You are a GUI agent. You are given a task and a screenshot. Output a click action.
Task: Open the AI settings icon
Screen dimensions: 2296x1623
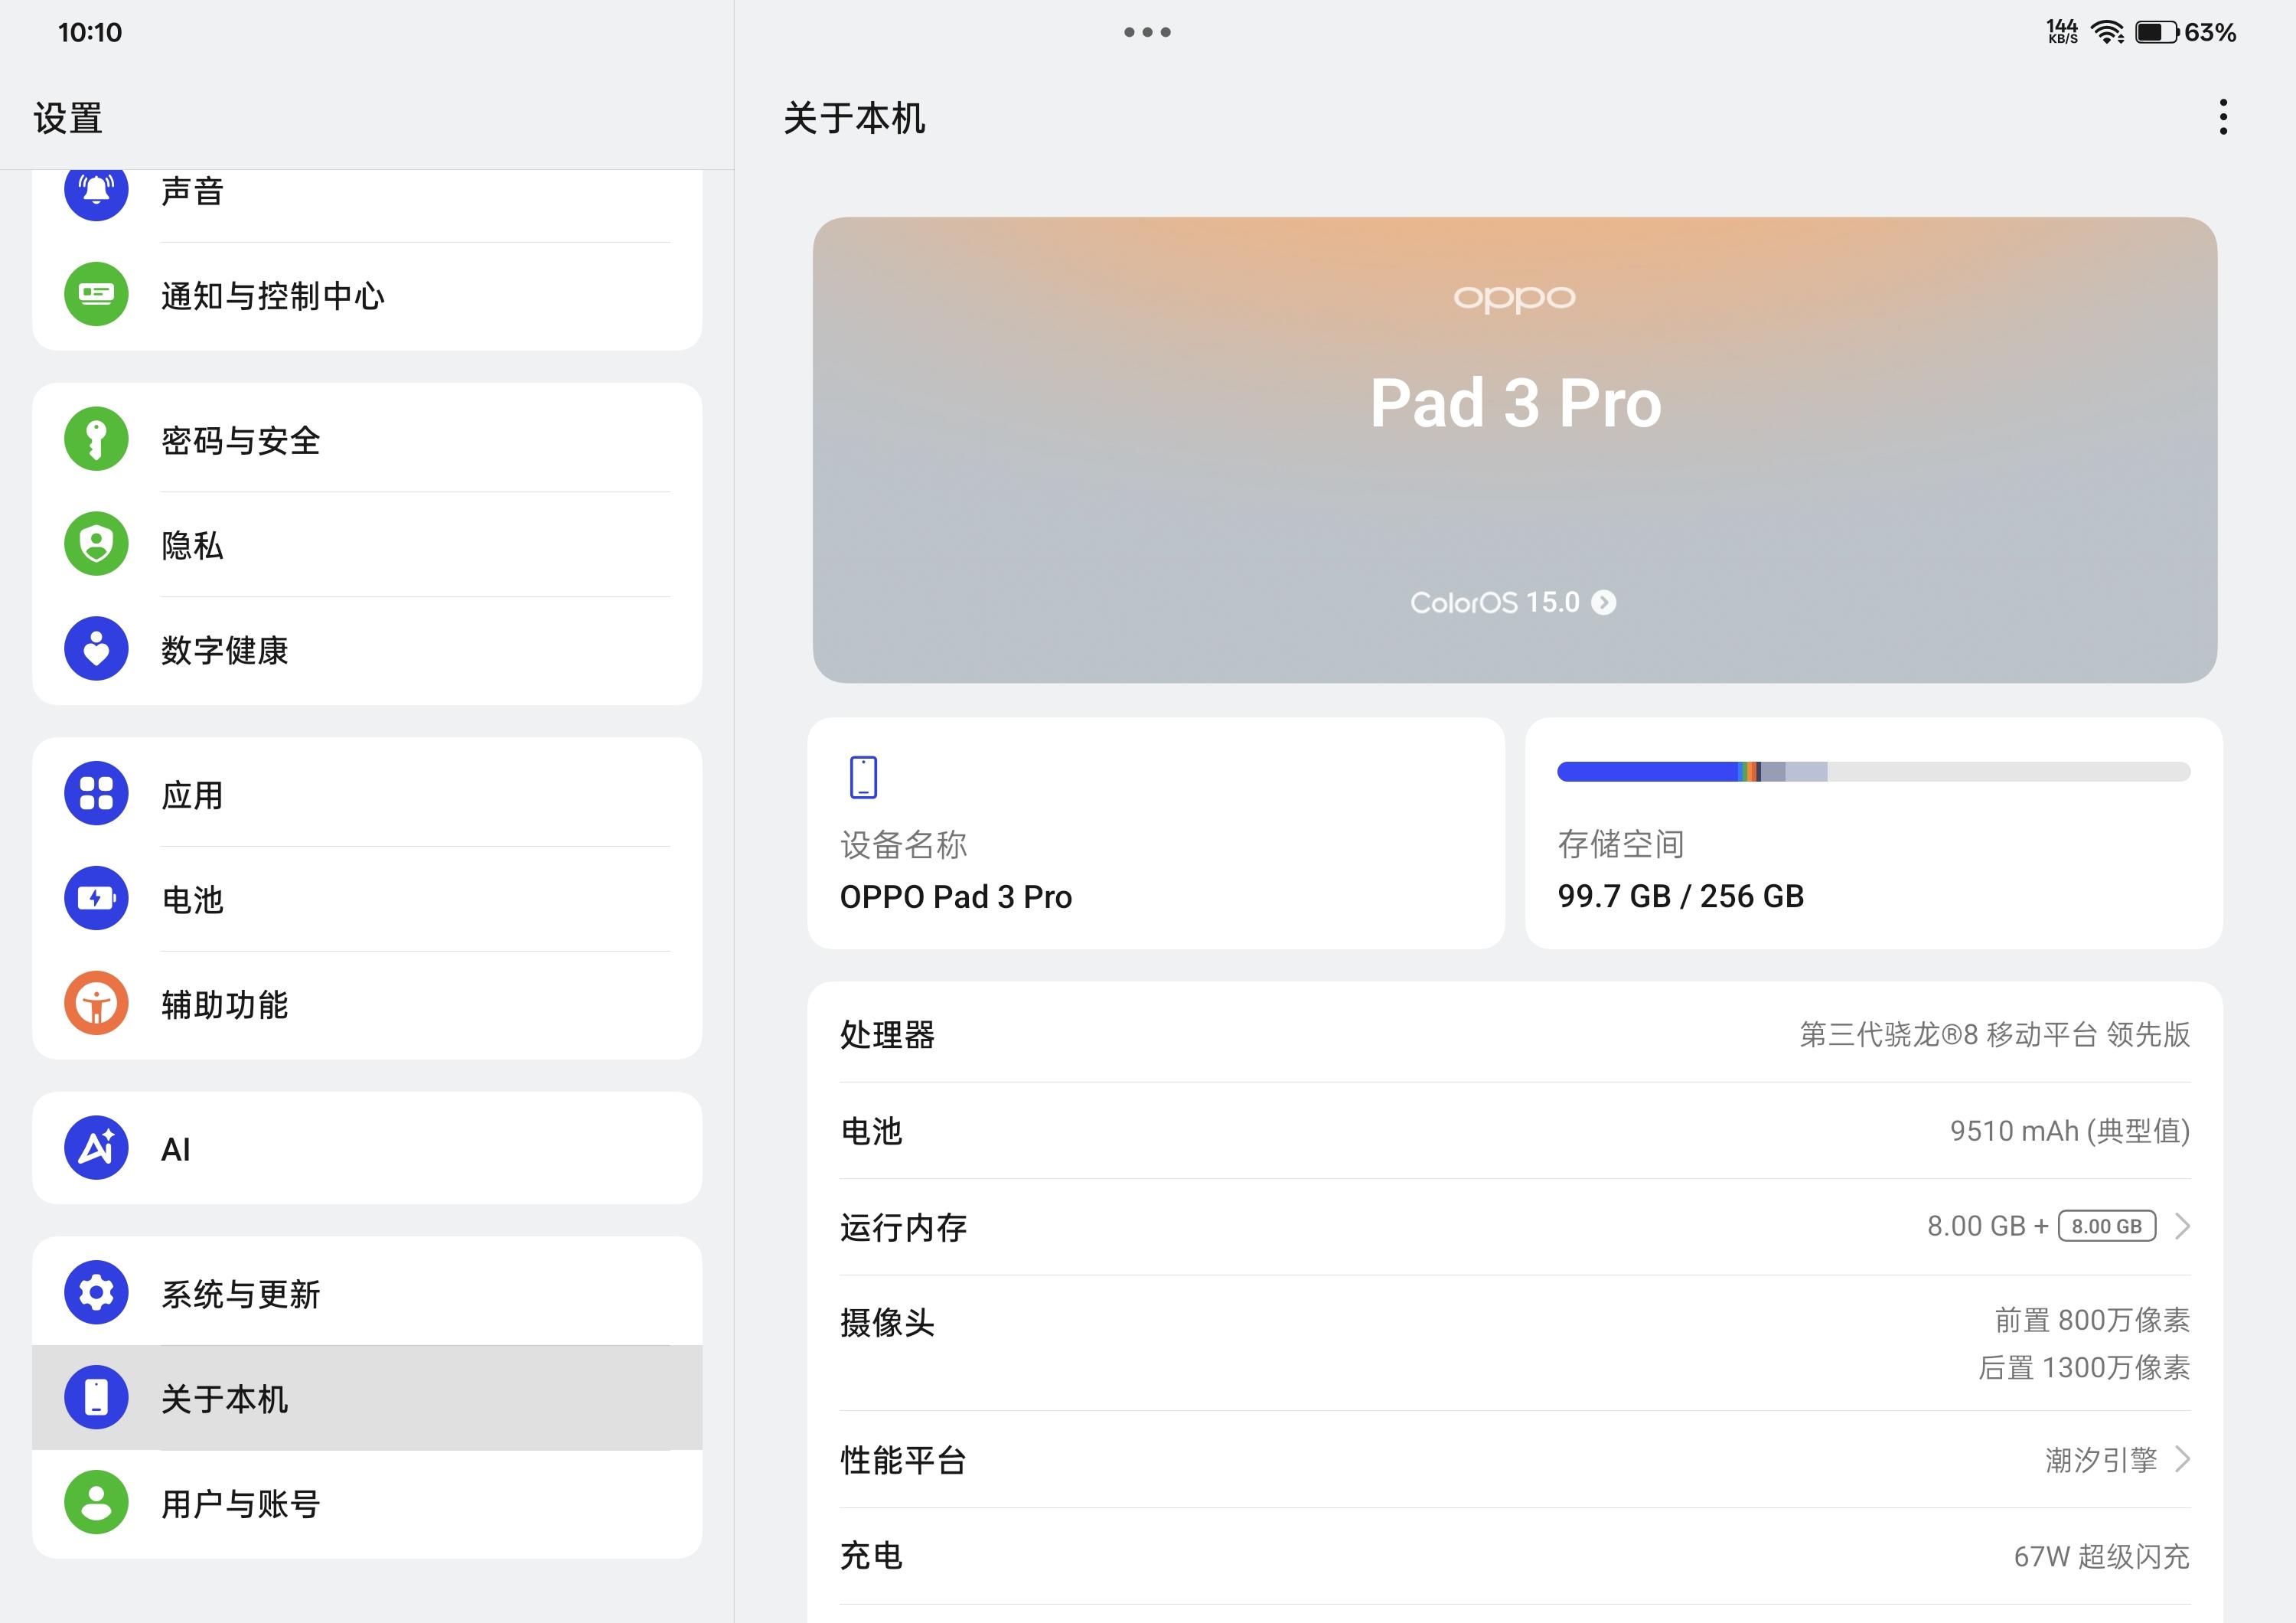(96, 1148)
